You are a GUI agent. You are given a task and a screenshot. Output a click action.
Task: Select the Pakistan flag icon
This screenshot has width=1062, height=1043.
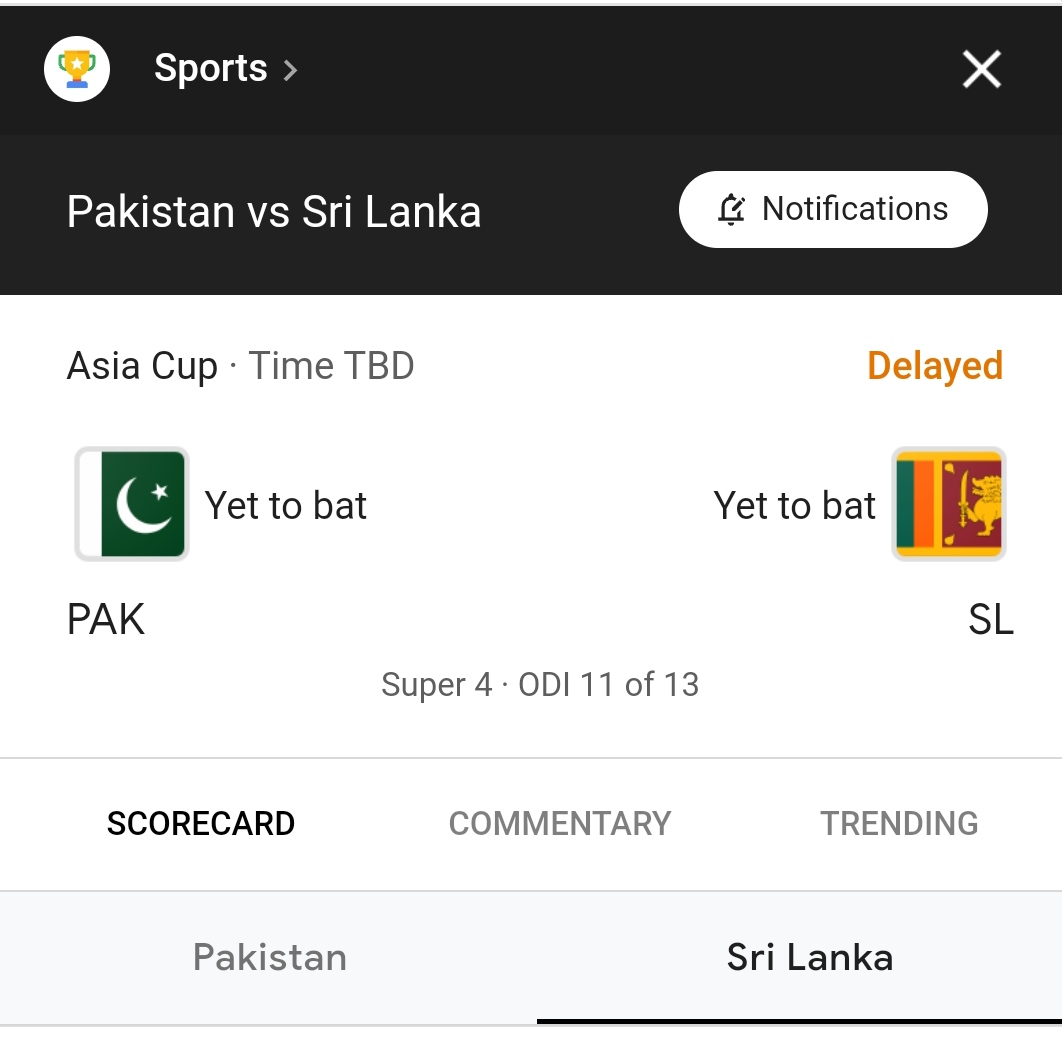tap(131, 504)
